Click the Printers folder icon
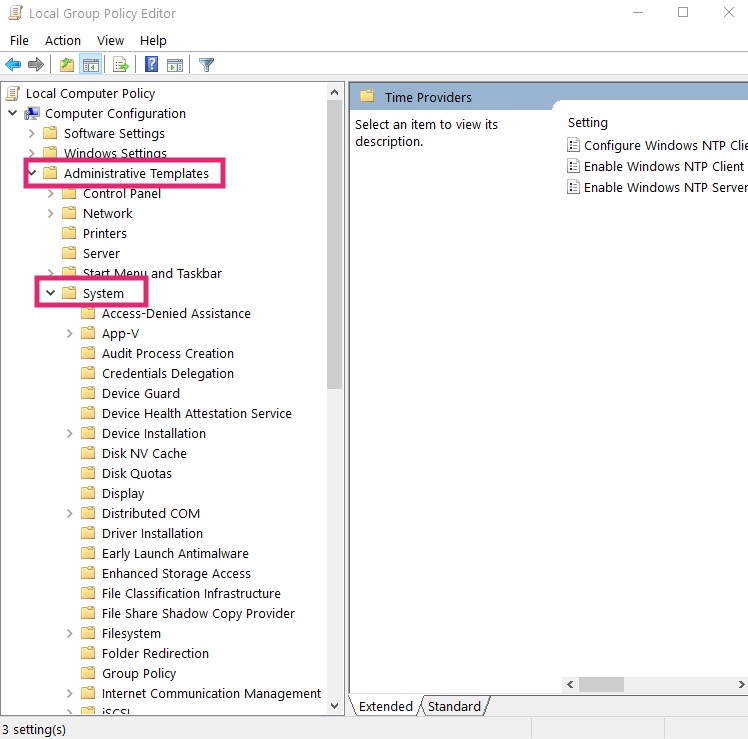The height and width of the screenshot is (739, 748). click(x=69, y=233)
